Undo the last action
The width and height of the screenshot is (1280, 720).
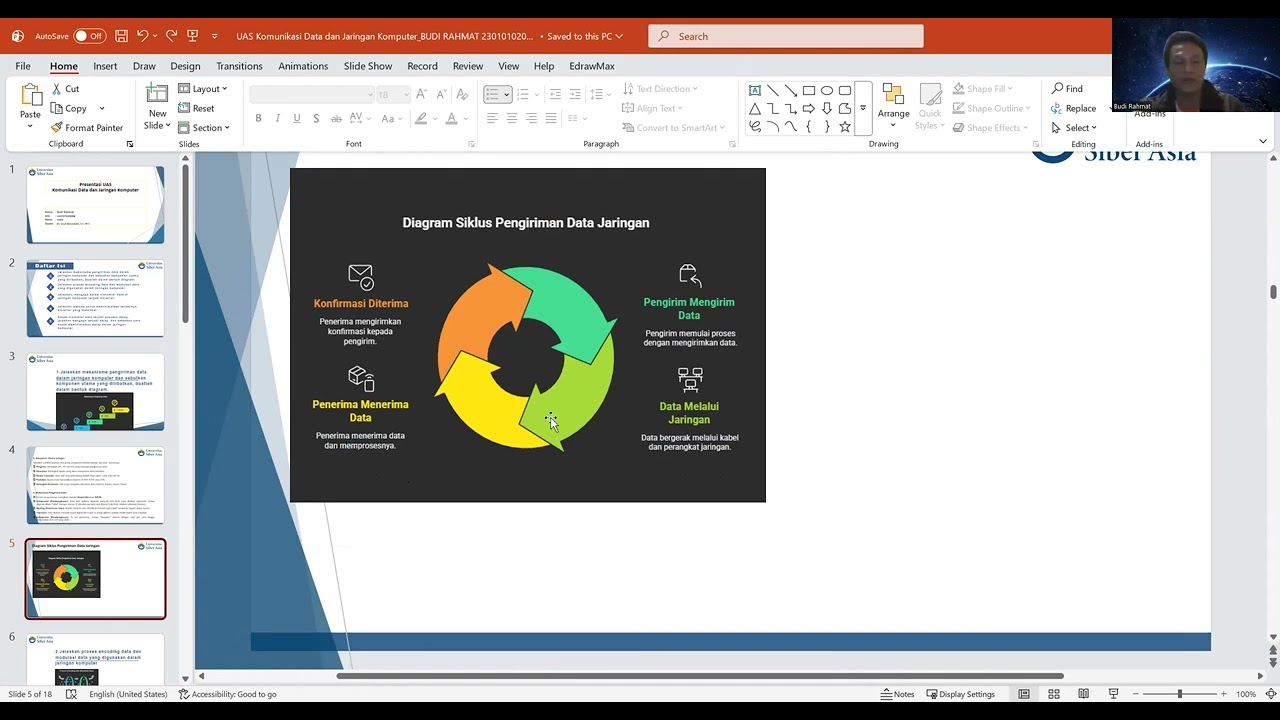tap(142, 36)
